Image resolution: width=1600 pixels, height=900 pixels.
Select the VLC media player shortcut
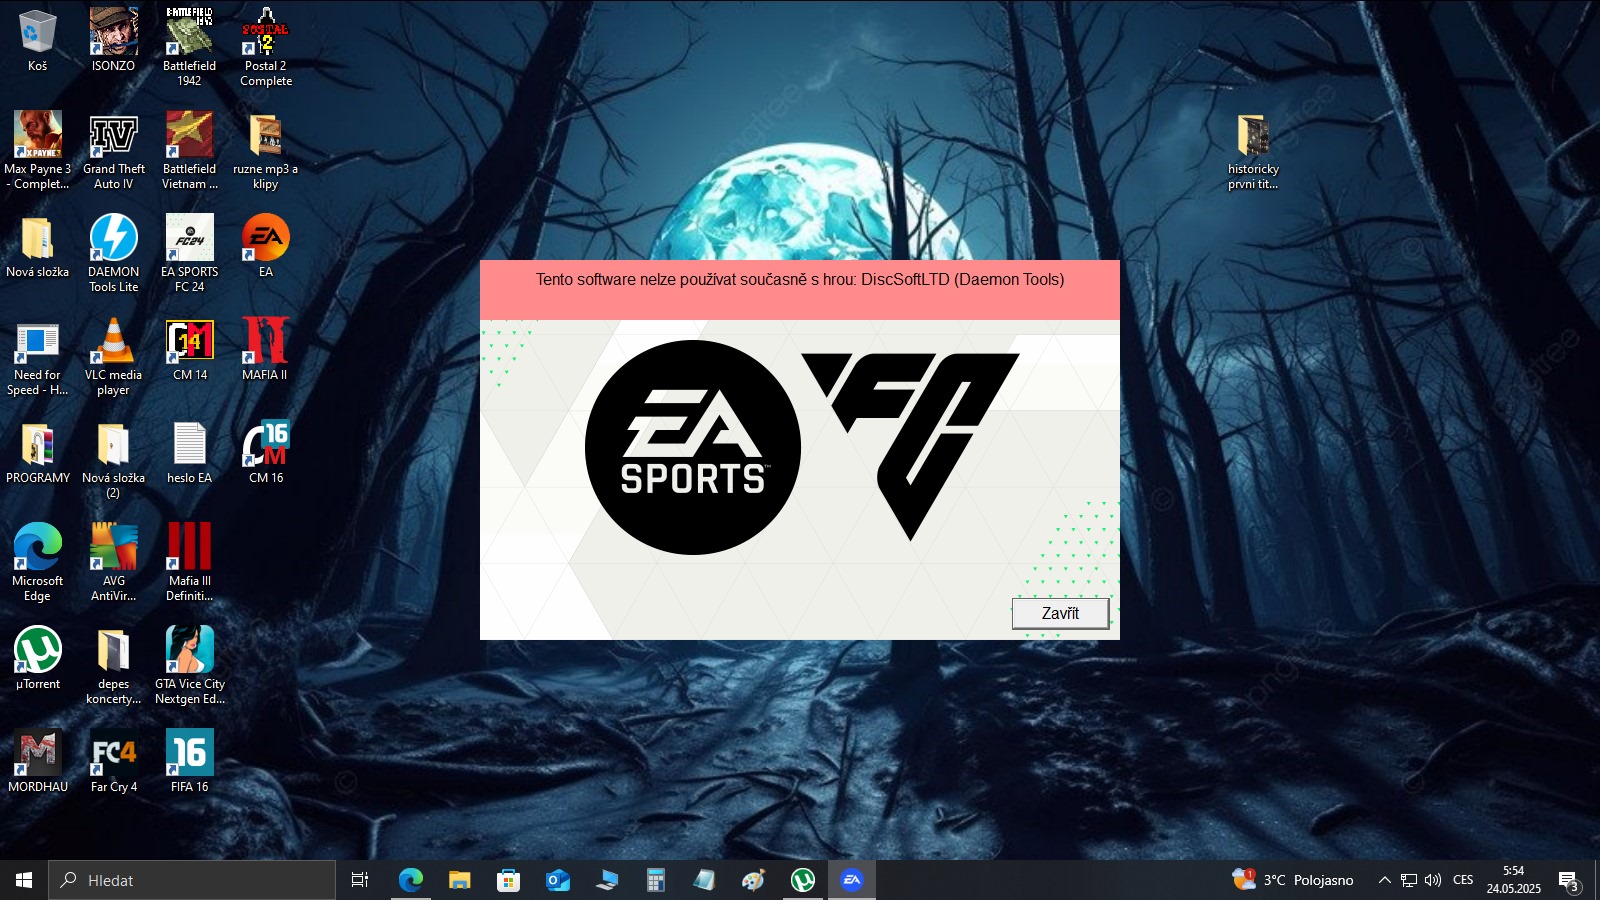(x=113, y=357)
